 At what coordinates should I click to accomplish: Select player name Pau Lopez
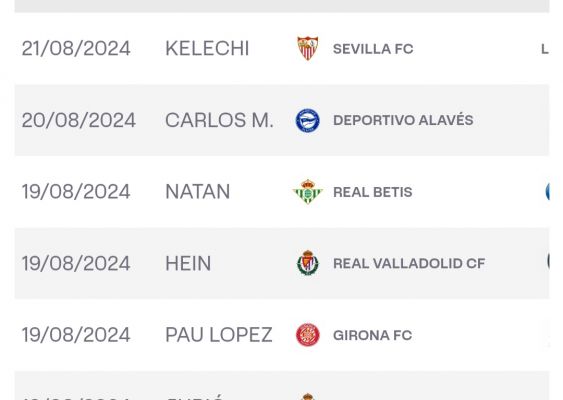coord(219,335)
